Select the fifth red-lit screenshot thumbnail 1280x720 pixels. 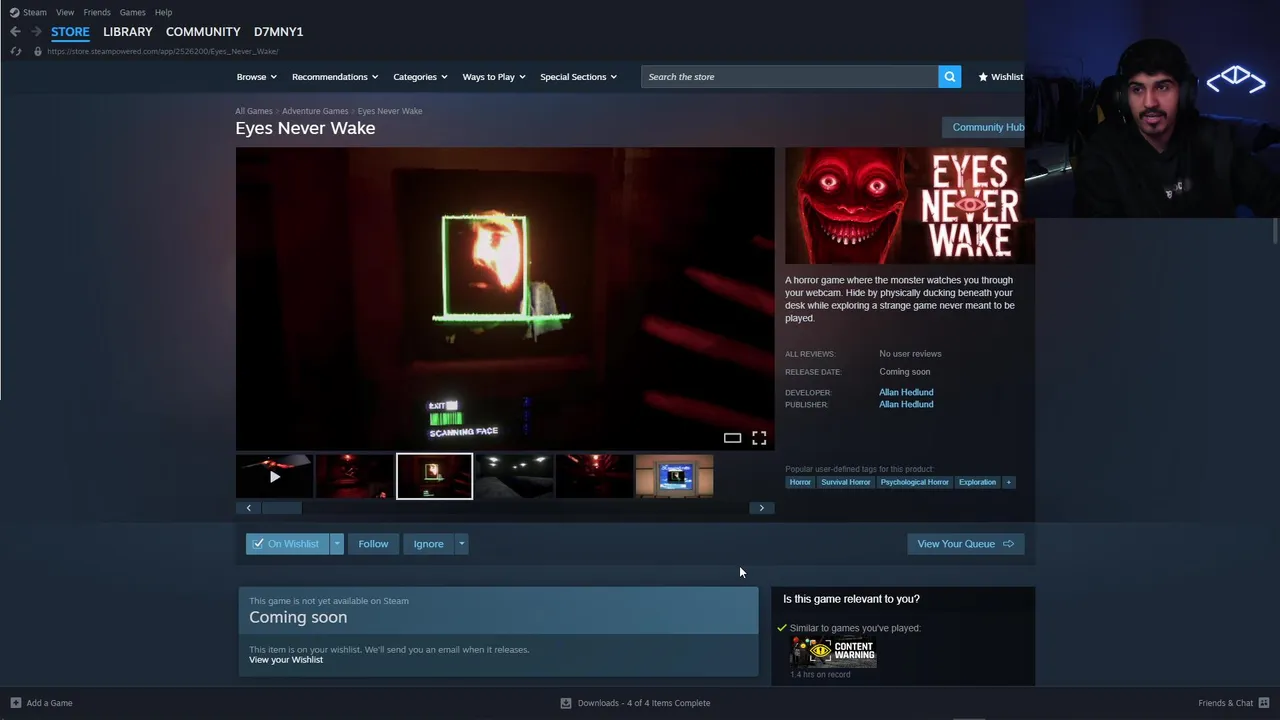pos(594,476)
